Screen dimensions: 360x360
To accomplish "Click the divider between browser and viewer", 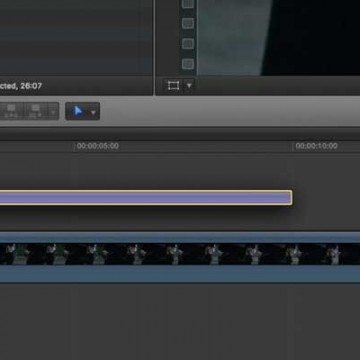I will click(154, 48).
